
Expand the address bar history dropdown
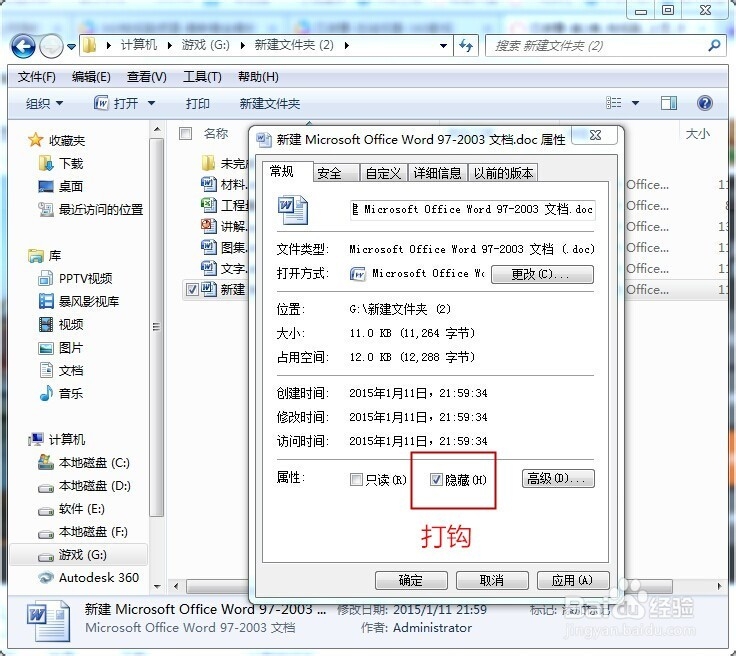click(443, 46)
